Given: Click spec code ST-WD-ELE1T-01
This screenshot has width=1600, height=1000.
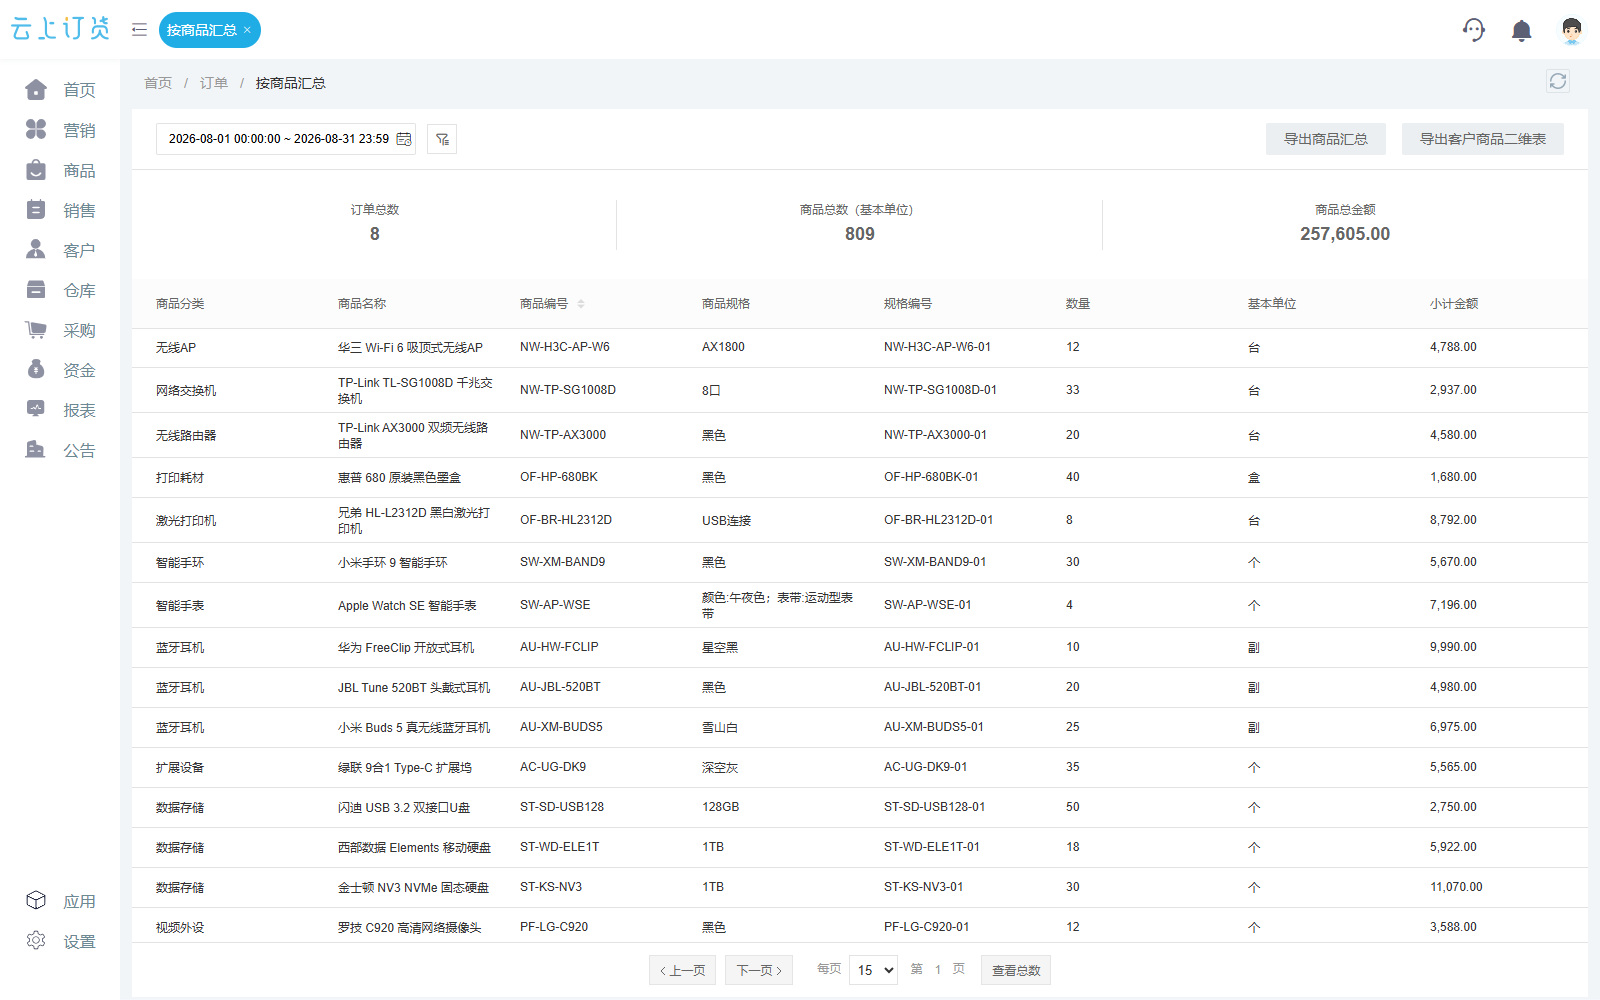Looking at the screenshot, I should click(x=932, y=847).
